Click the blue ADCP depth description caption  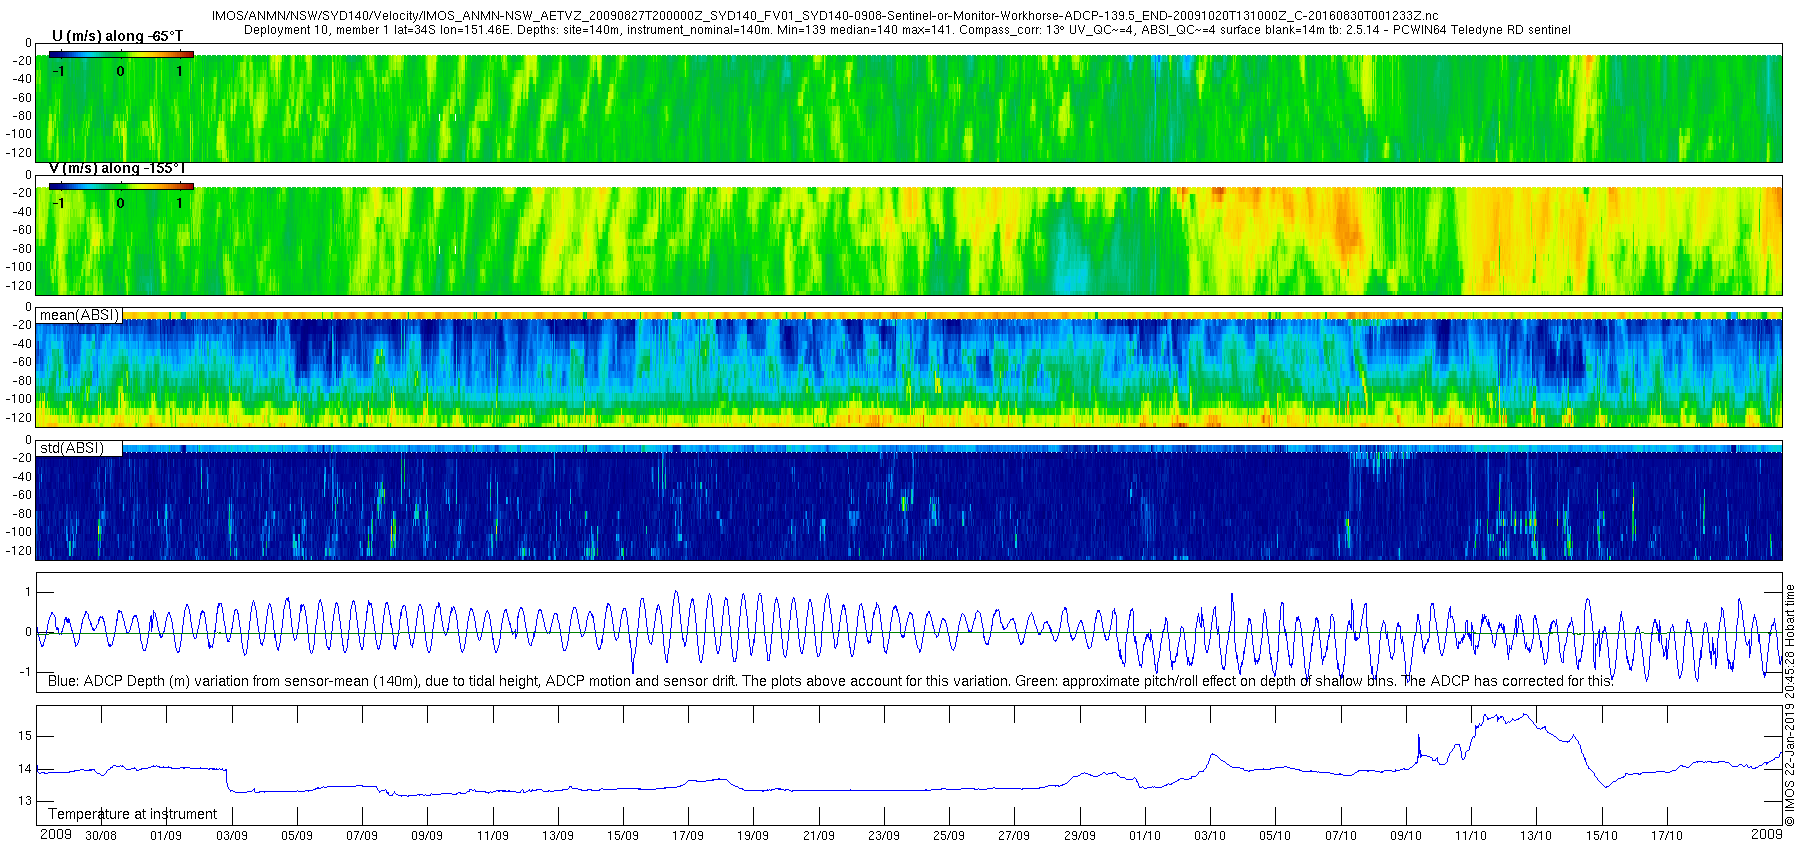click(831, 681)
